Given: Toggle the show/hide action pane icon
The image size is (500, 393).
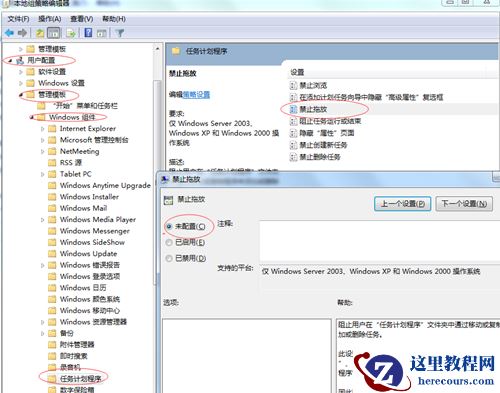Looking at the screenshot, I should click(102, 33).
